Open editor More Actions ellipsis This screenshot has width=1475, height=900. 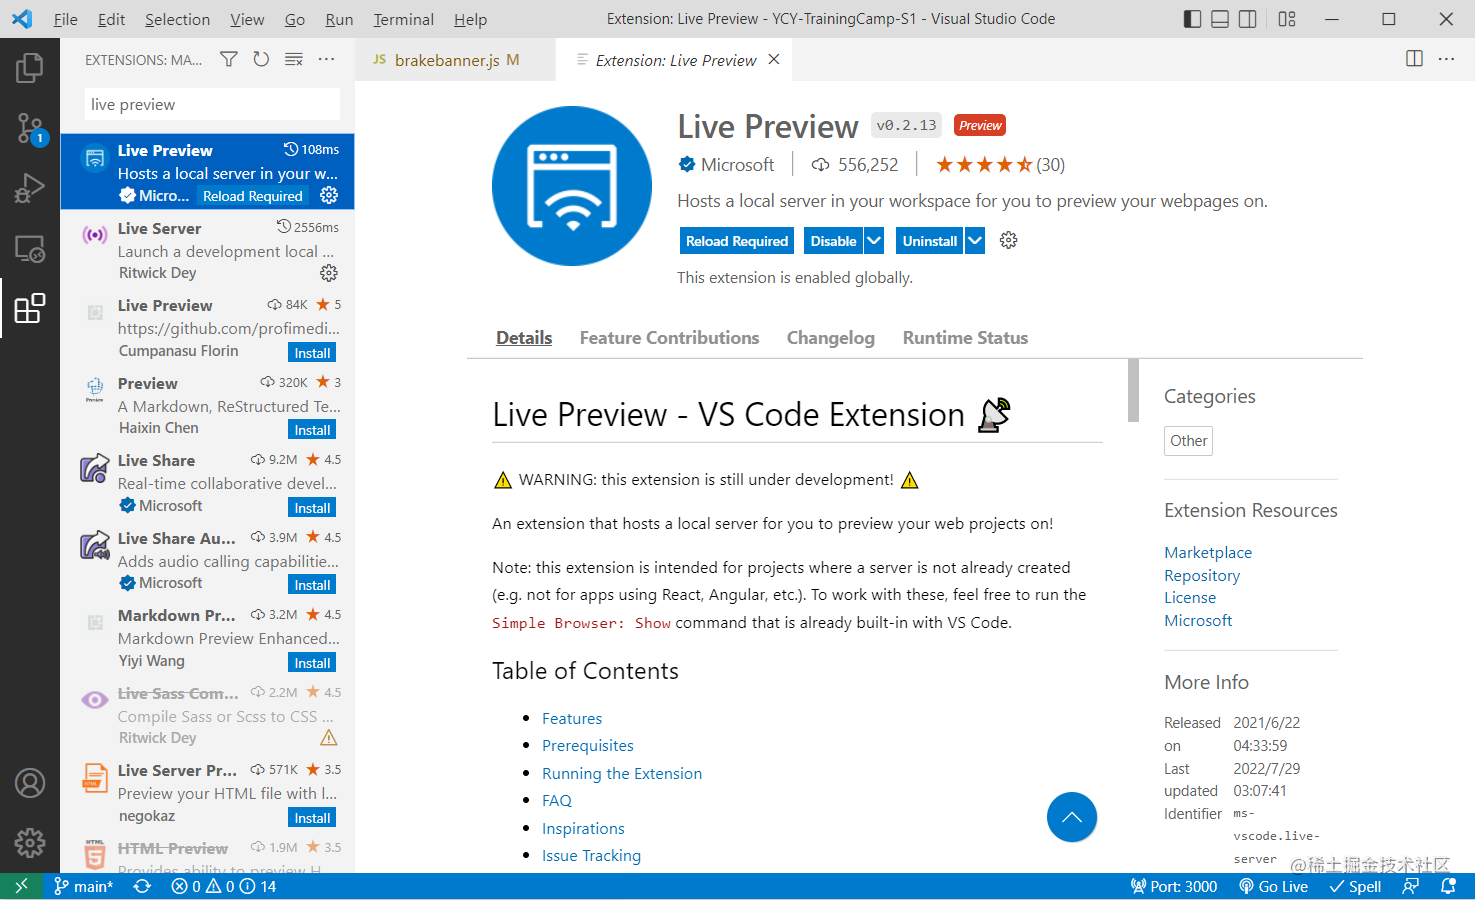tap(1446, 59)
